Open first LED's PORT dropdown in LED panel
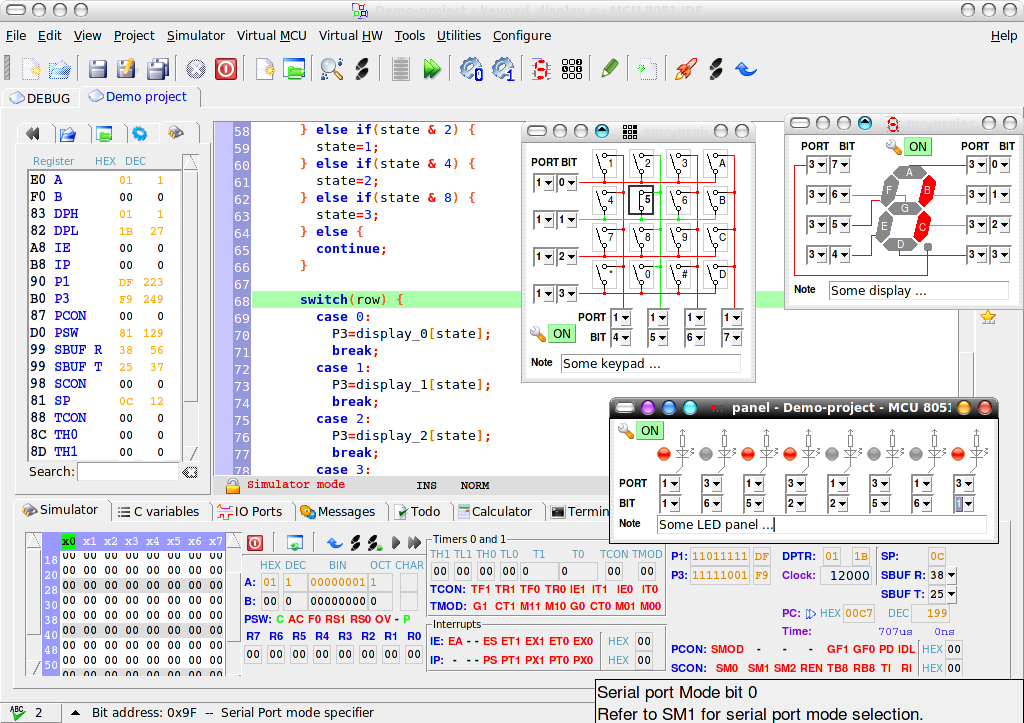This screenshot has height=723, width=1024. [670, 483]
